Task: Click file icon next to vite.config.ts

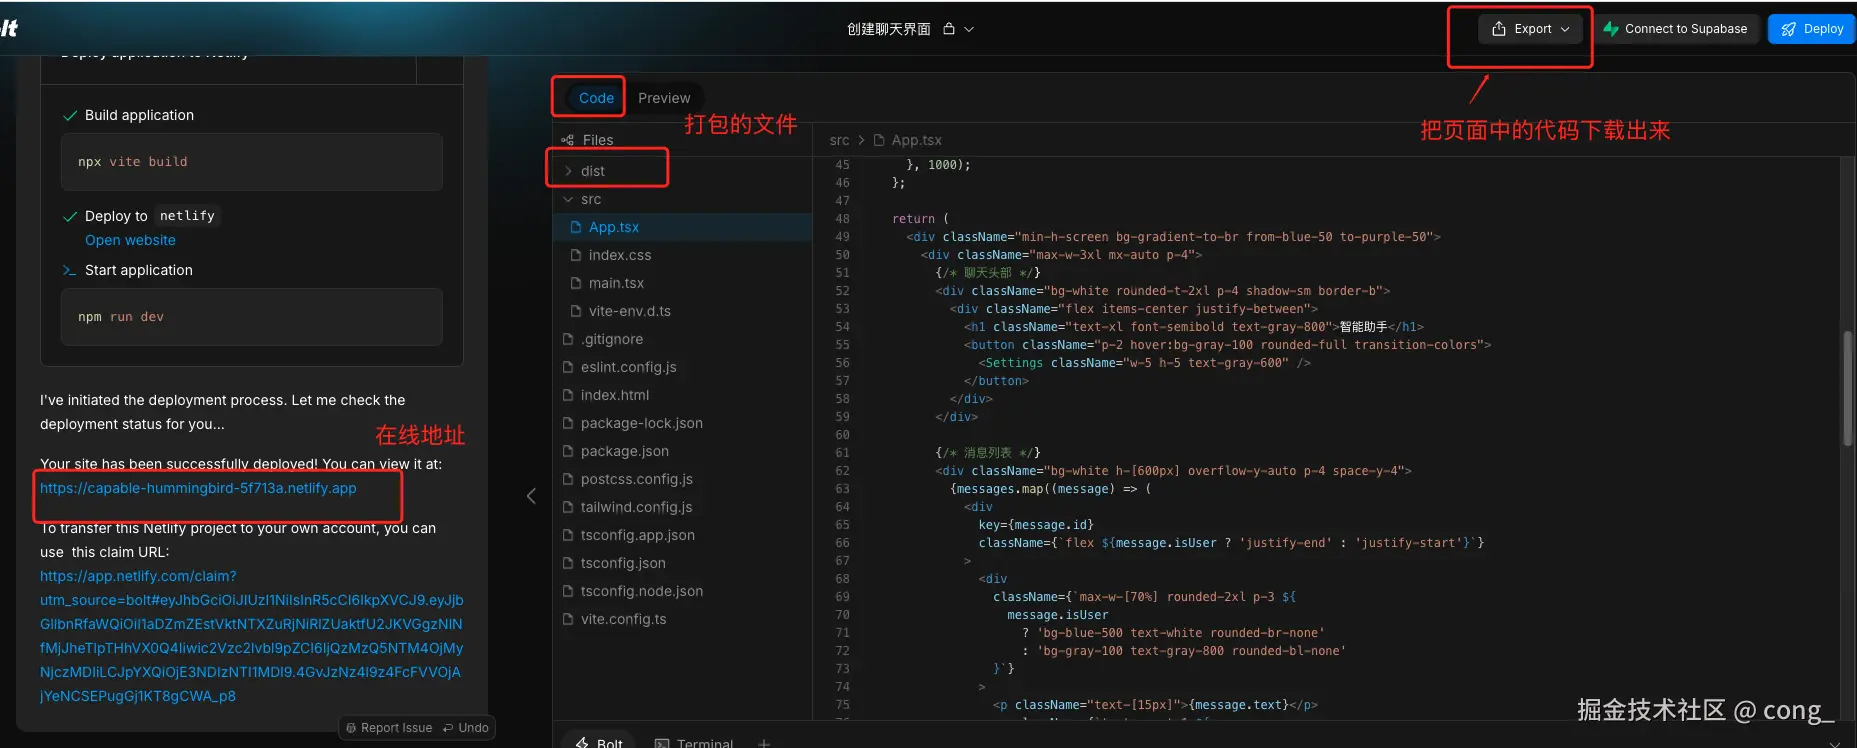Action: tap(568, 619)
